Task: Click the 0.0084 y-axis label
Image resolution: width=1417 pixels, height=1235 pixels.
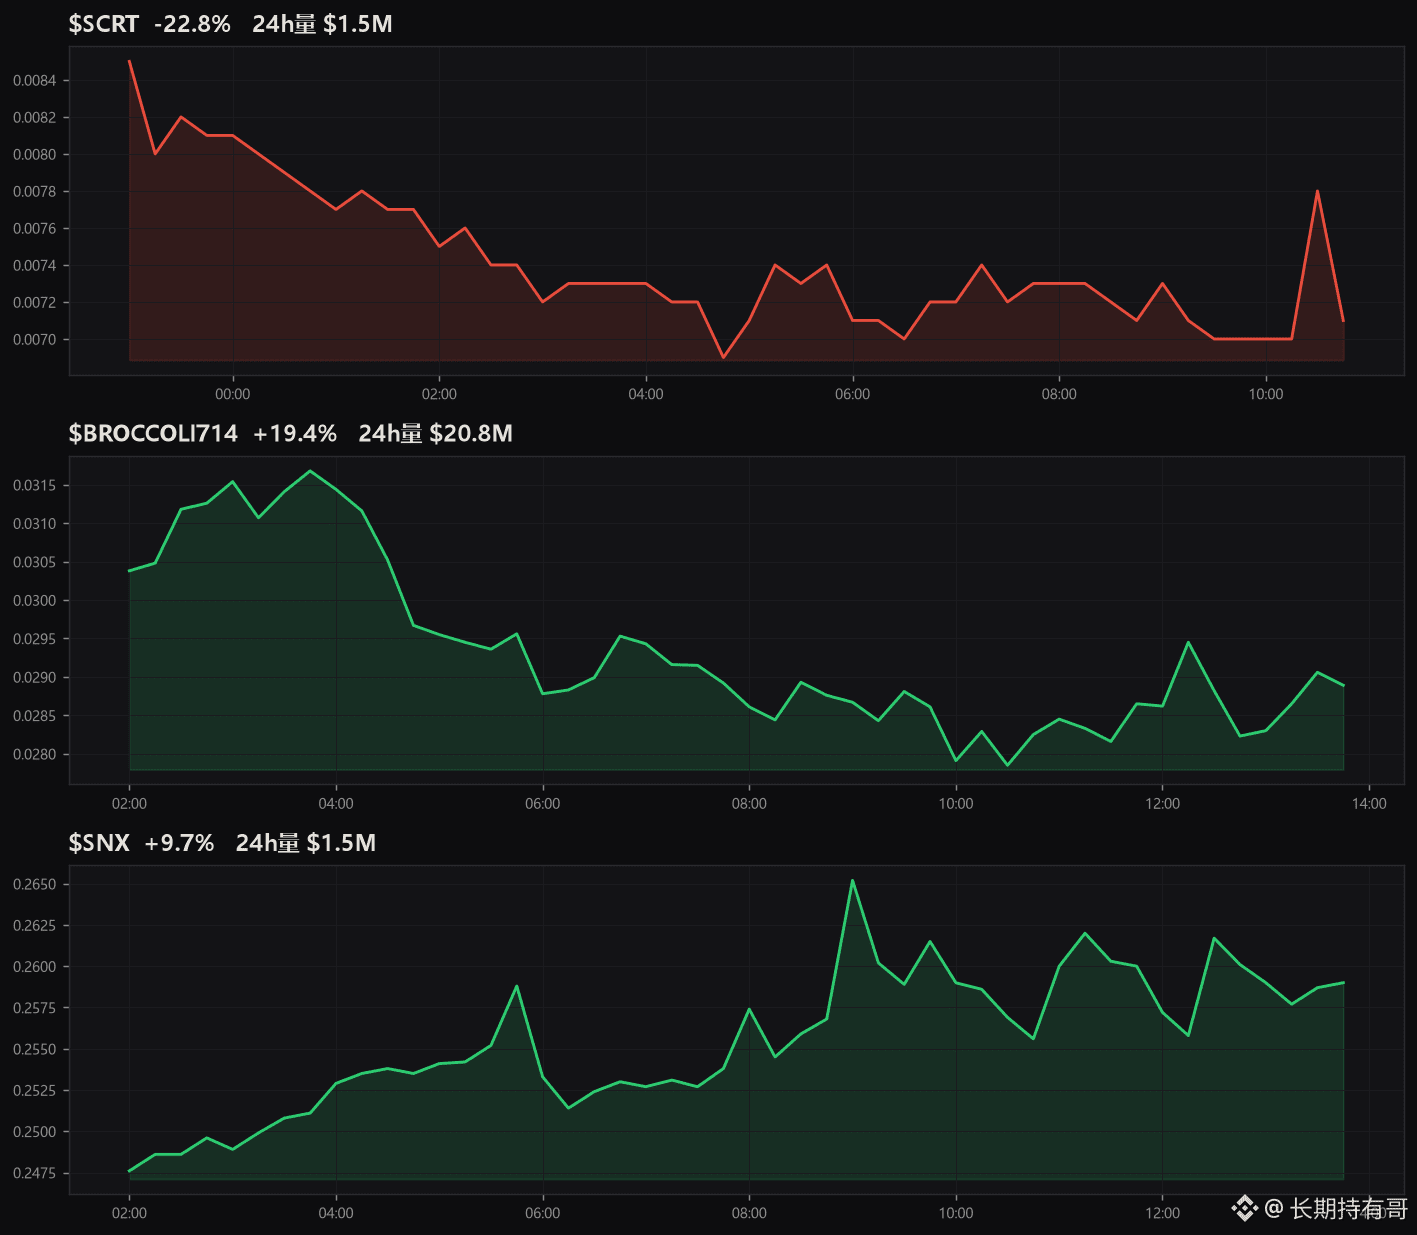Action: (x=35, y=80)
